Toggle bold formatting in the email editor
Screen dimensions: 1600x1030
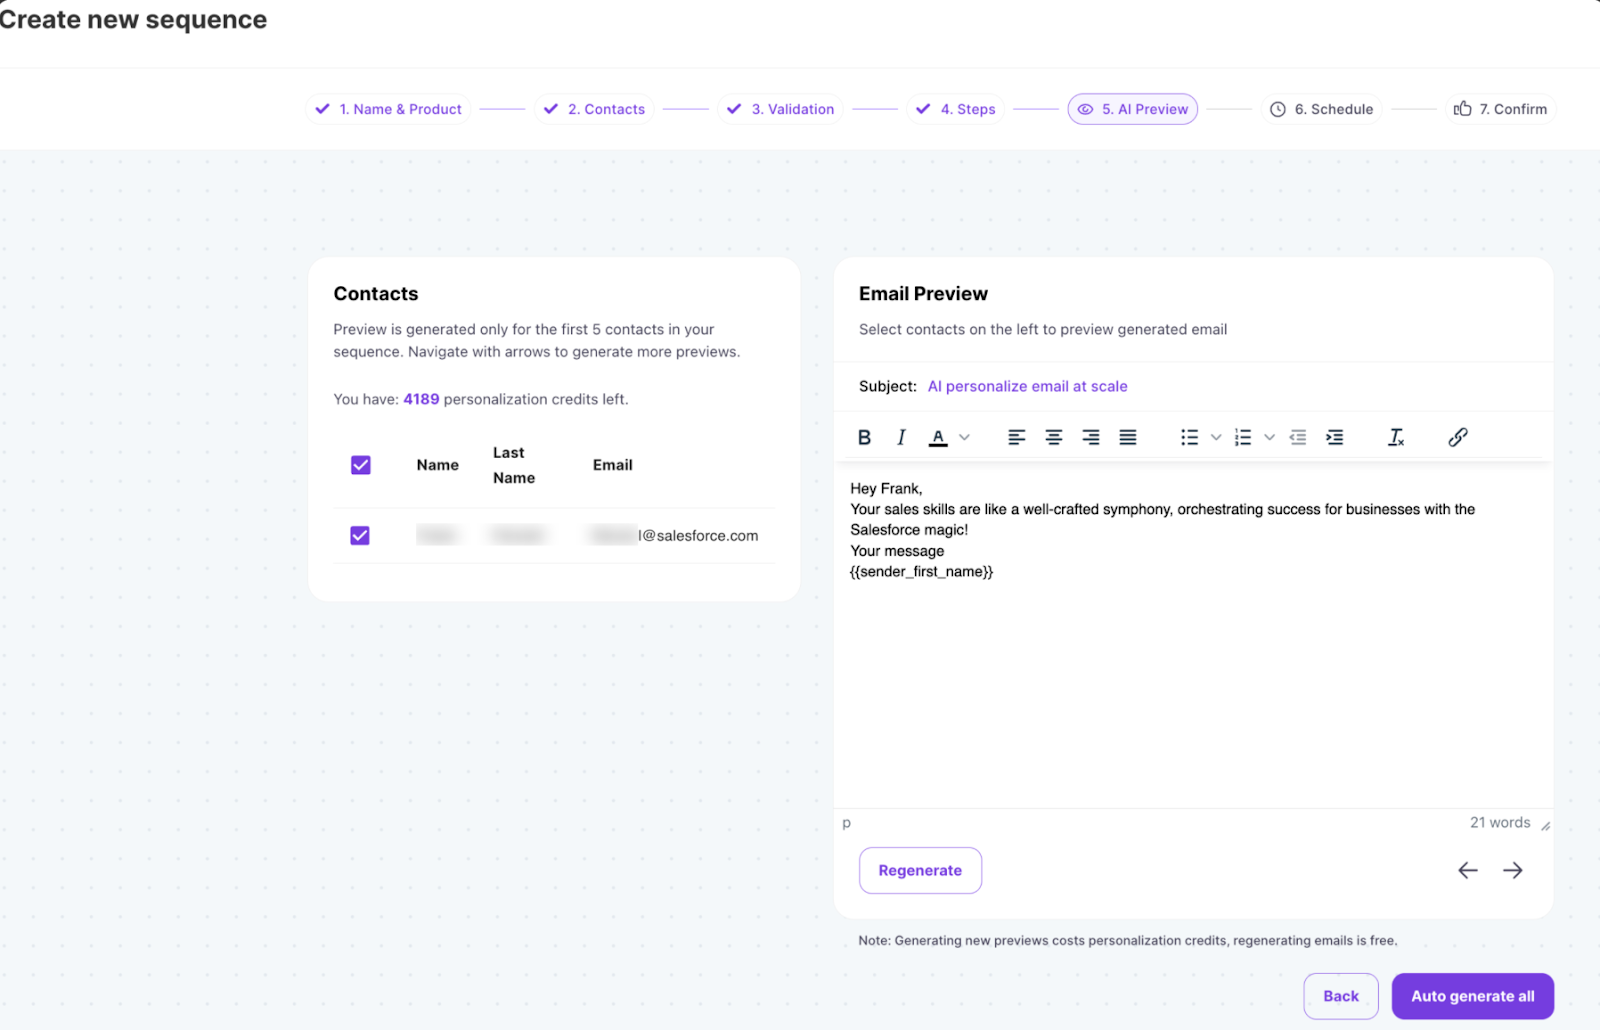pyautogui.click(x=864, y=437)
